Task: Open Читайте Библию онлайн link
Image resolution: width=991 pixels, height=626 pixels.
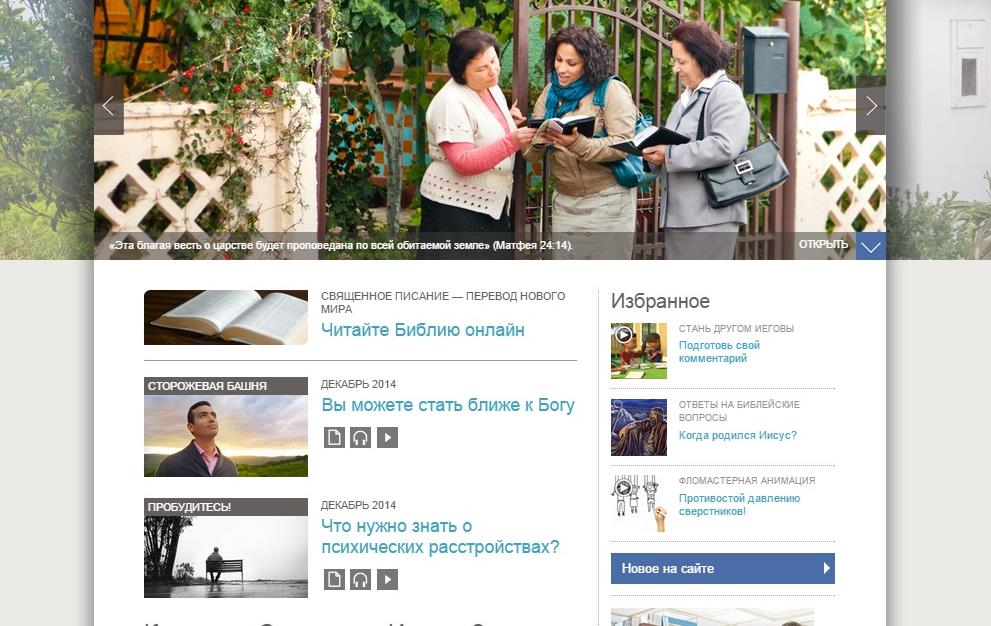Action: (x=423, y=330)
